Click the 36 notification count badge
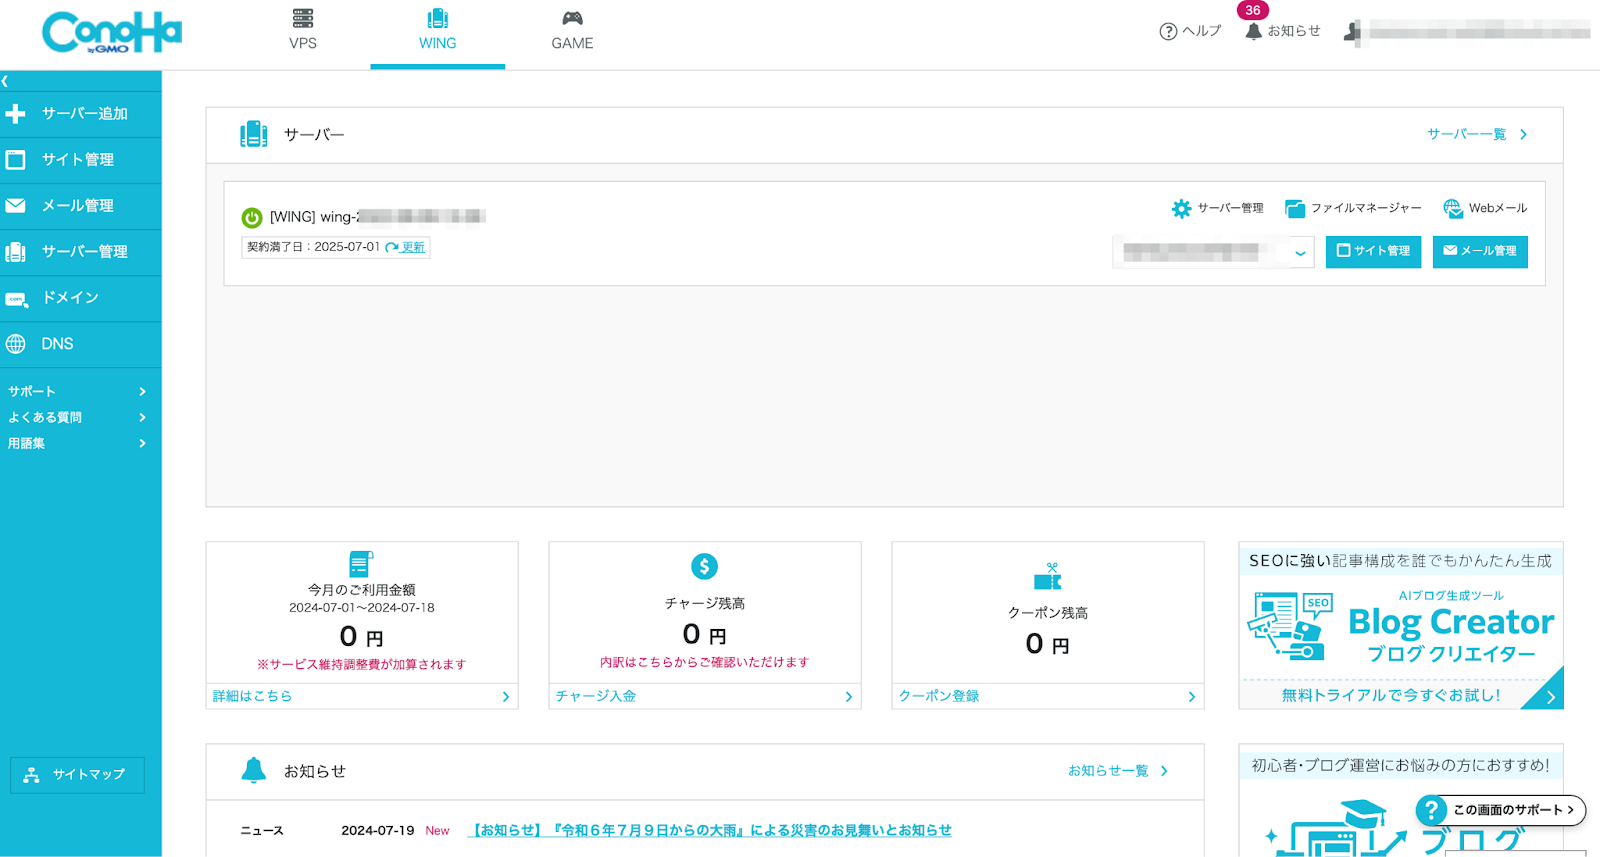Image resolution: width=1600 pixels, height=857 pixels. coord(1253,10)
